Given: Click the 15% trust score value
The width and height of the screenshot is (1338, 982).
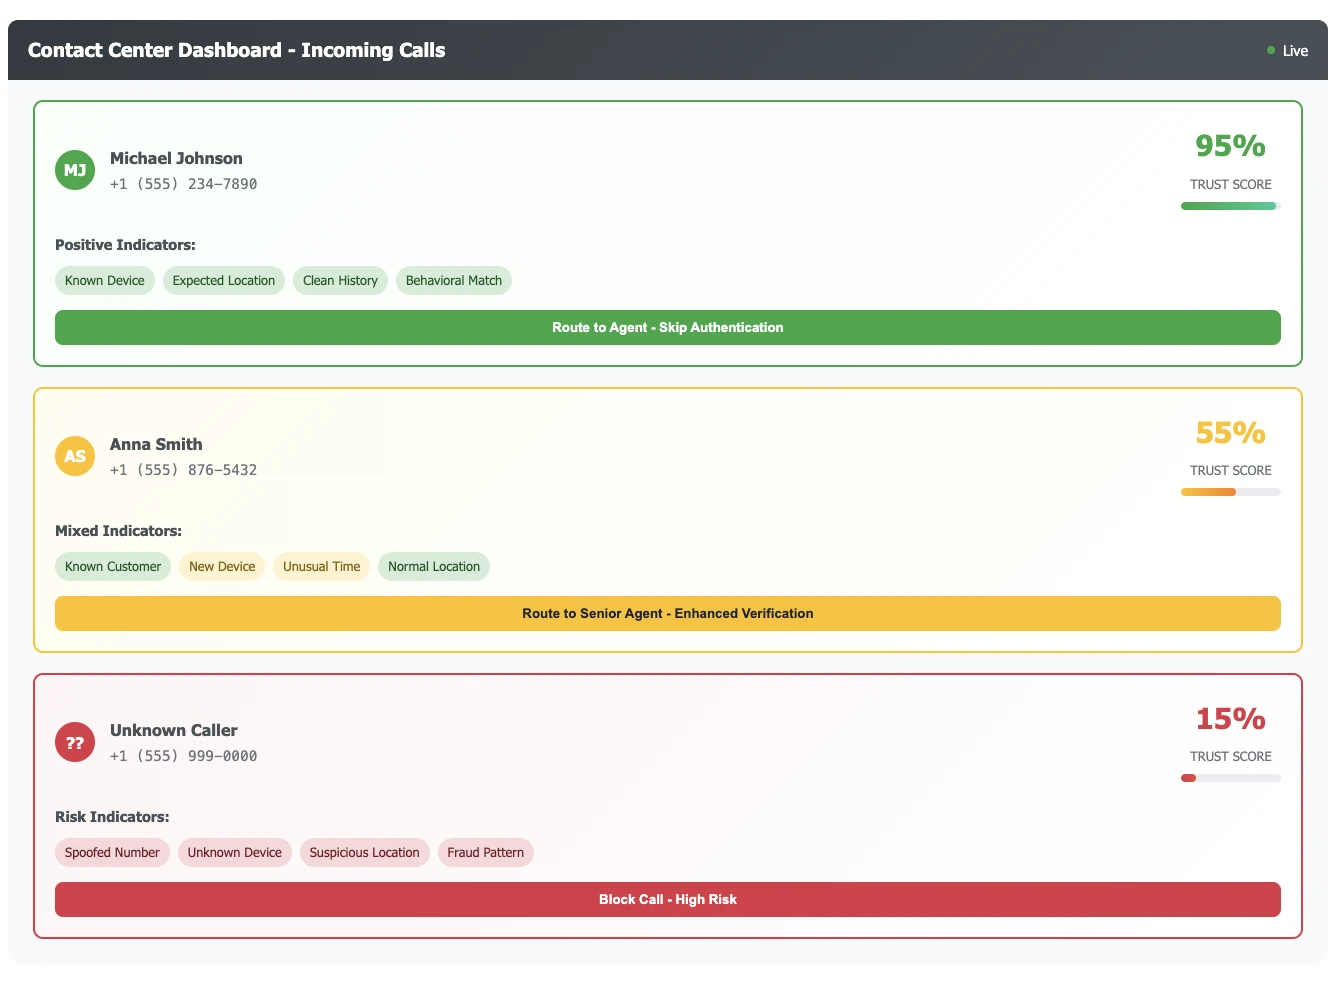Looking at the screenshot, I should [1231, 718].
